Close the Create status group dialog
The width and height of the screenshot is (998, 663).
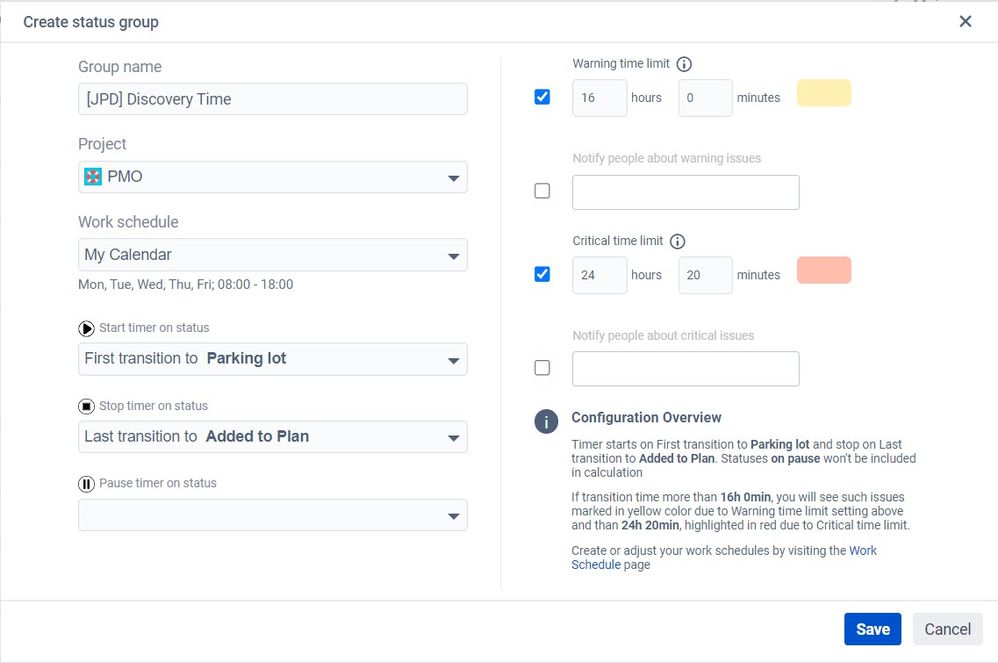point(965,21)
